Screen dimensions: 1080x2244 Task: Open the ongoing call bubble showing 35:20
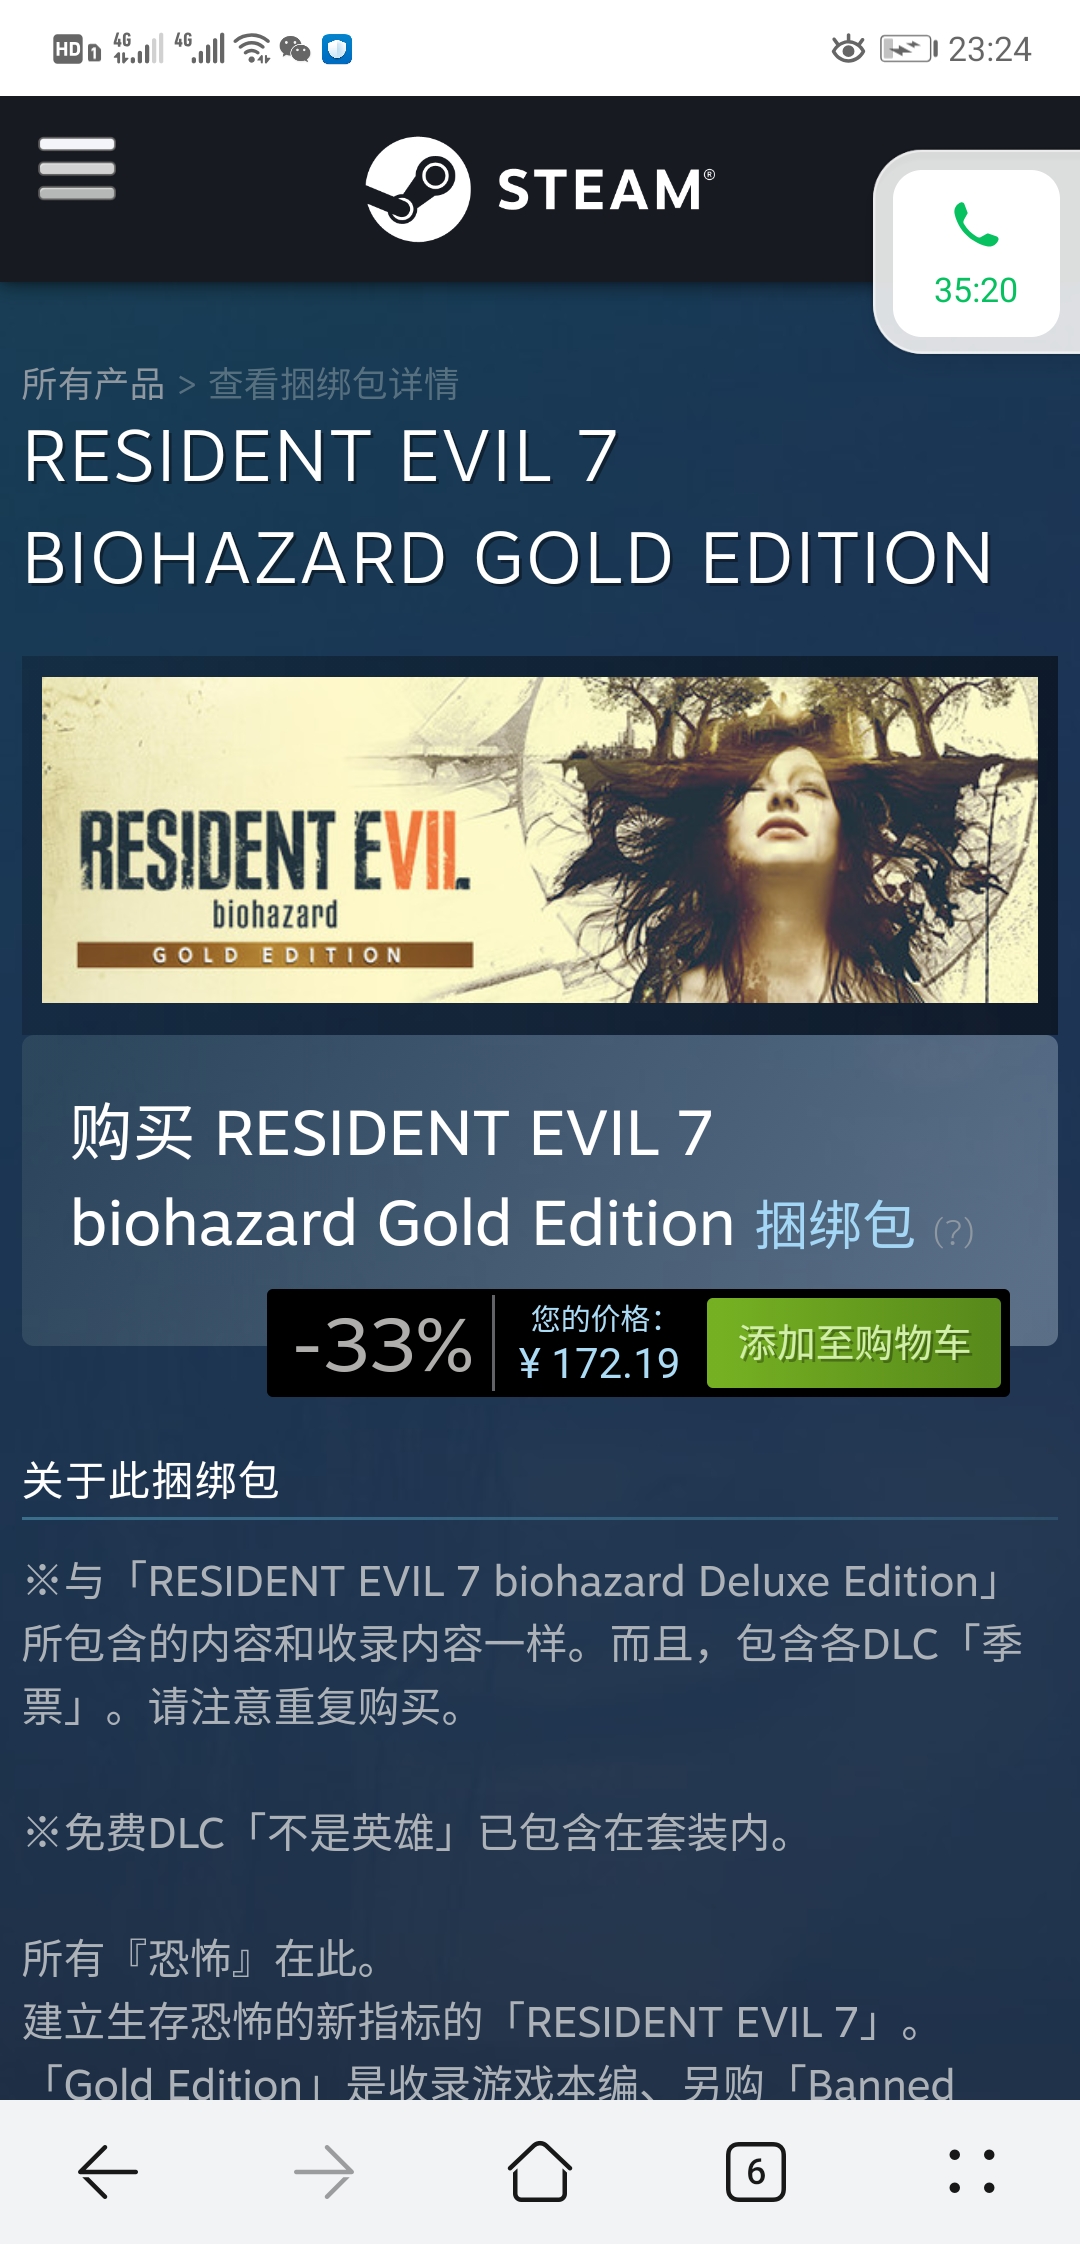pos(976,253)
